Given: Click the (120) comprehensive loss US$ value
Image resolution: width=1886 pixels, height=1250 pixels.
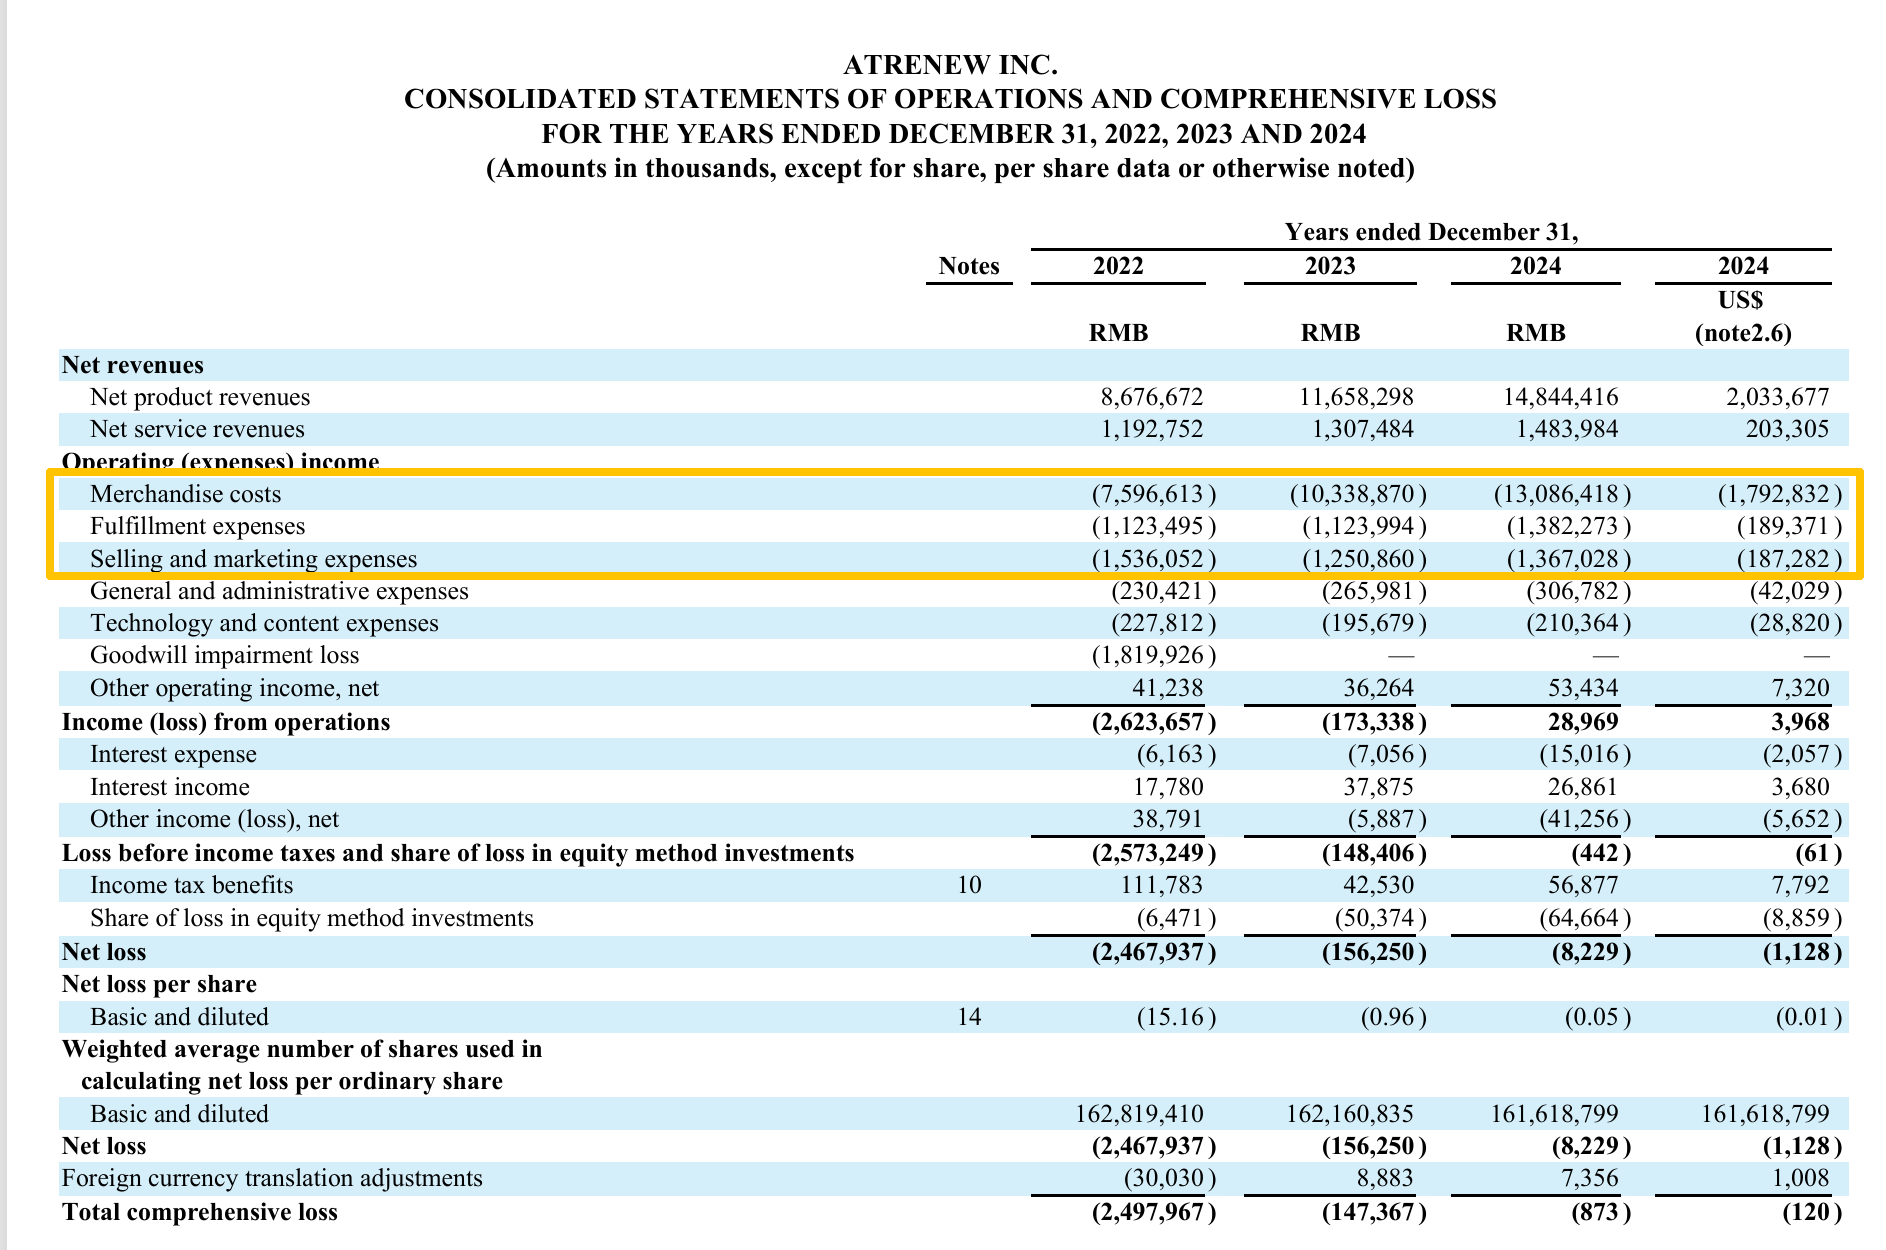Looking at the screenshot, I should pos(1812,1212).
